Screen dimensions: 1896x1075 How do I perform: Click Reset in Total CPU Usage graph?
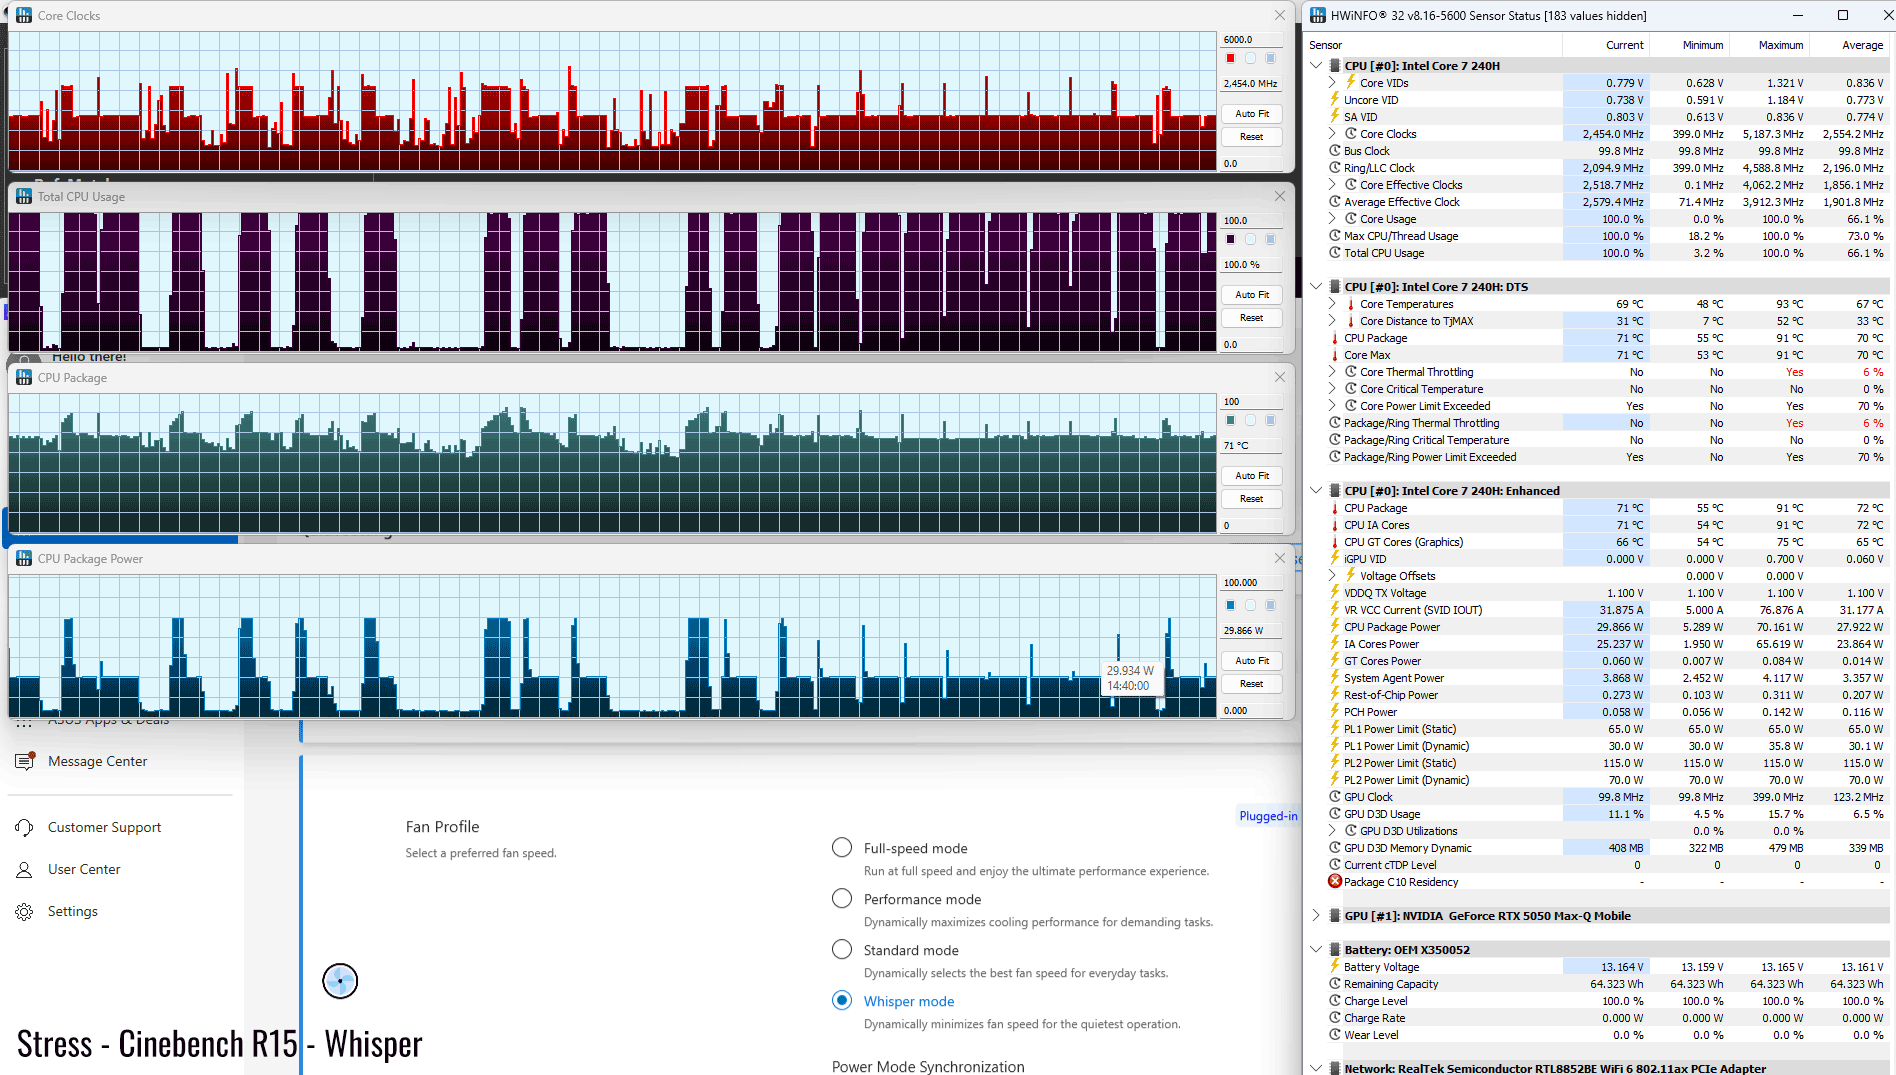point(1251,318)
